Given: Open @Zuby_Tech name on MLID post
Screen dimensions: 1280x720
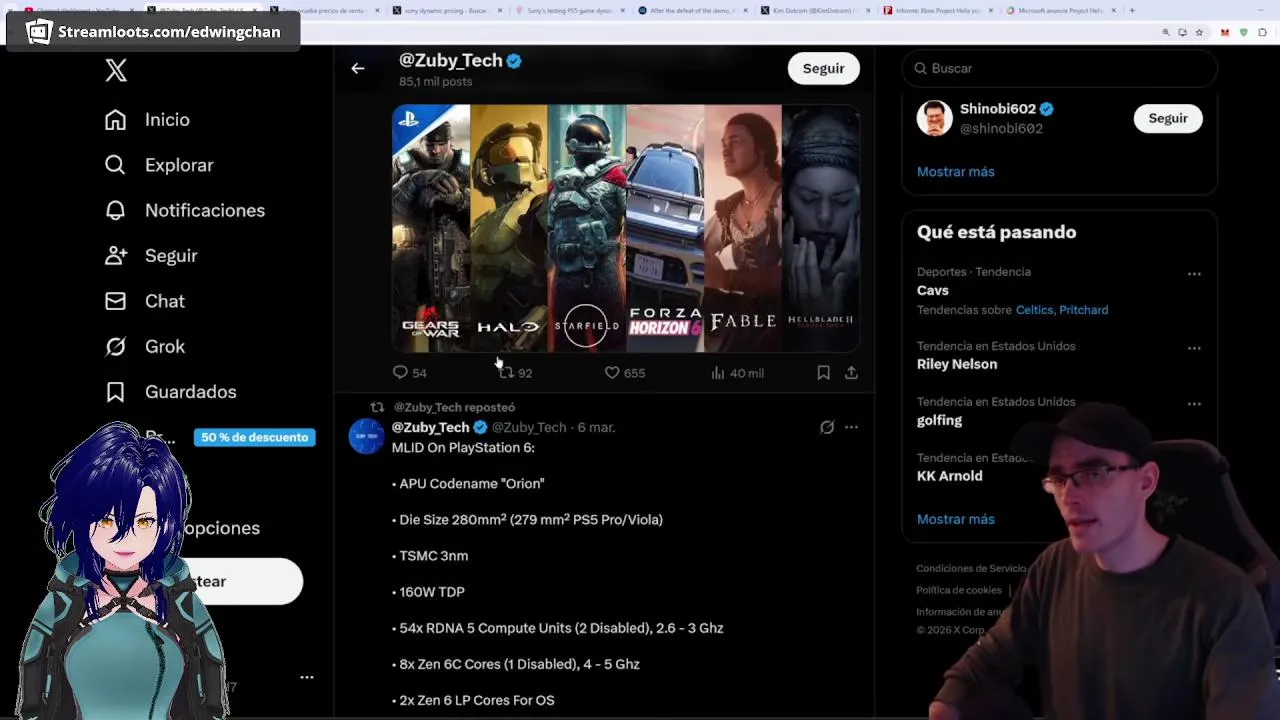Looking at the screenshot, I should [430, 427].
